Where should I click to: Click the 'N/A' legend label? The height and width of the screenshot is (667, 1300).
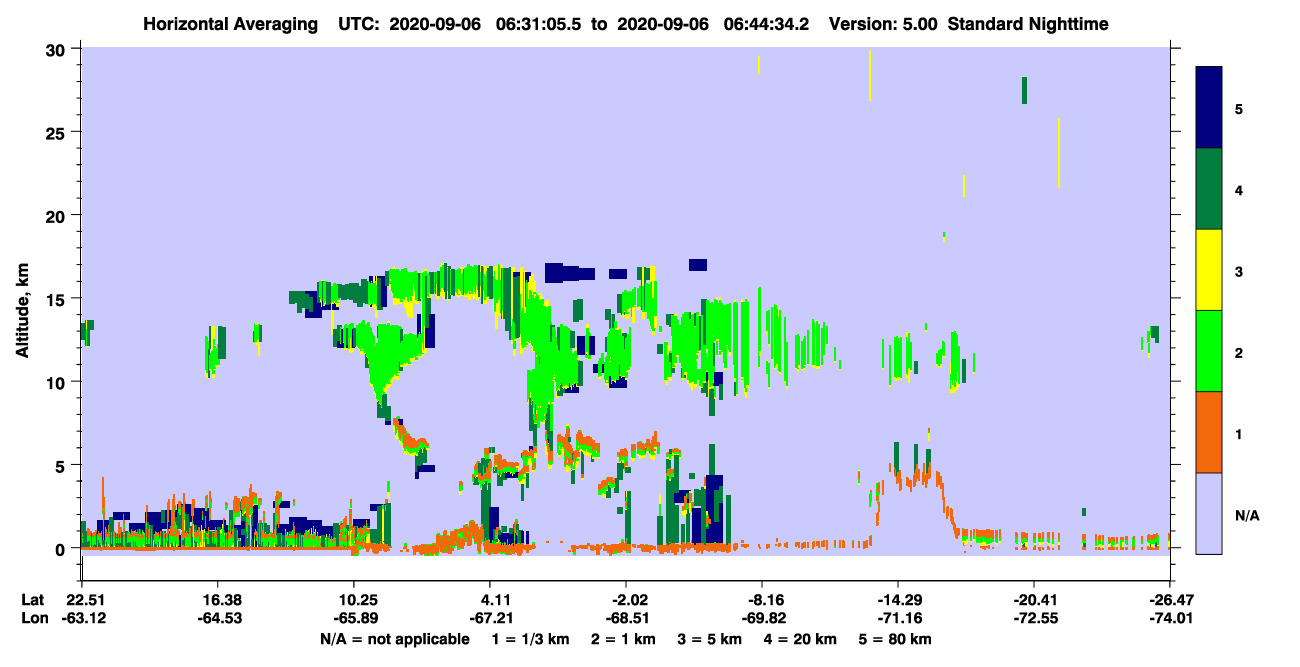(x=1246, y=515)
